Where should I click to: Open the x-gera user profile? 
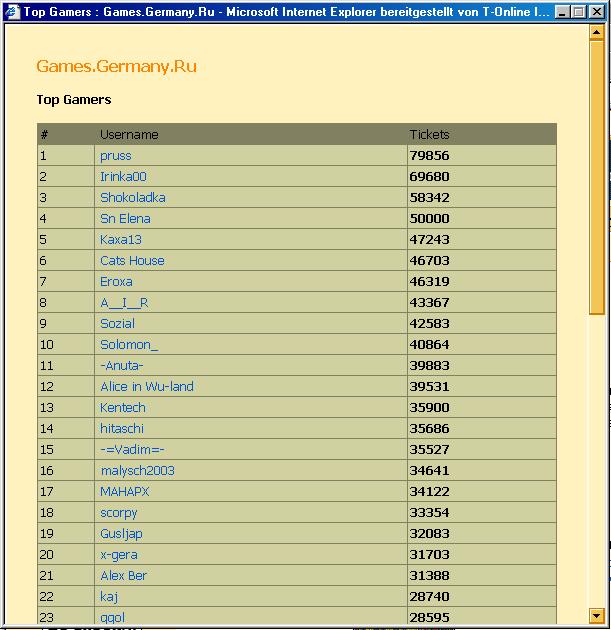118,555
